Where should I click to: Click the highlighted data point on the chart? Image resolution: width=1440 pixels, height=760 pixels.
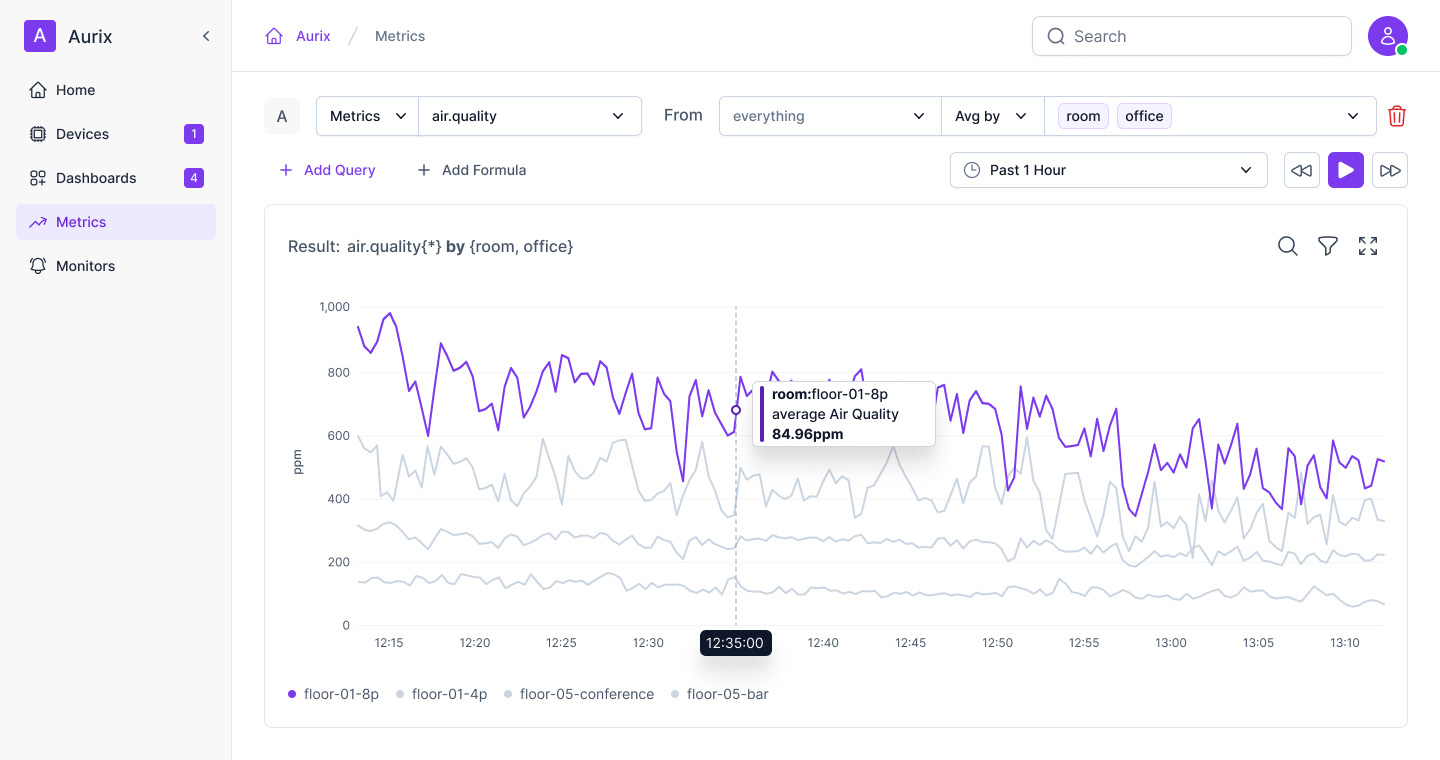(736, 410)
